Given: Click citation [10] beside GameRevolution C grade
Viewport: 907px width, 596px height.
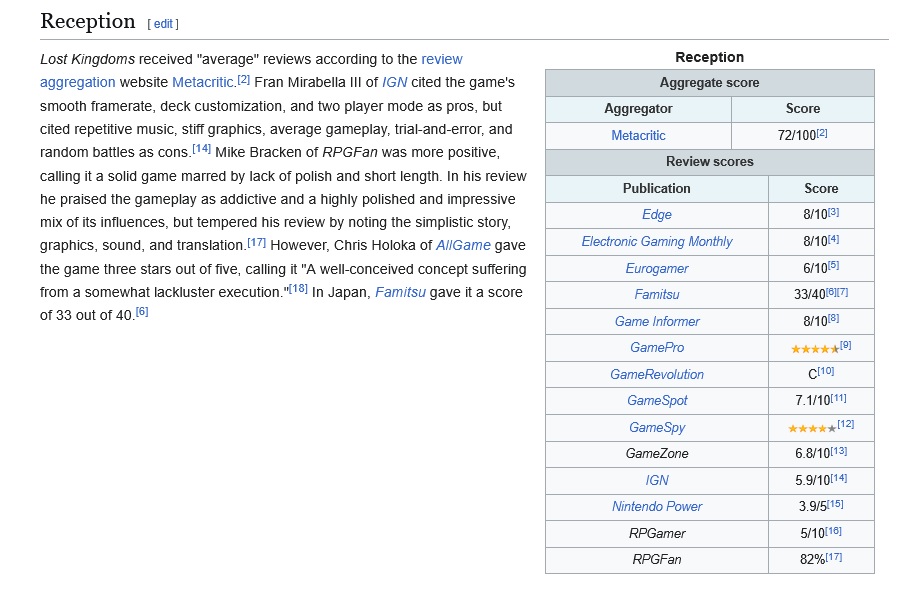Looking at the screenshot, I should (x=826, y=371).
